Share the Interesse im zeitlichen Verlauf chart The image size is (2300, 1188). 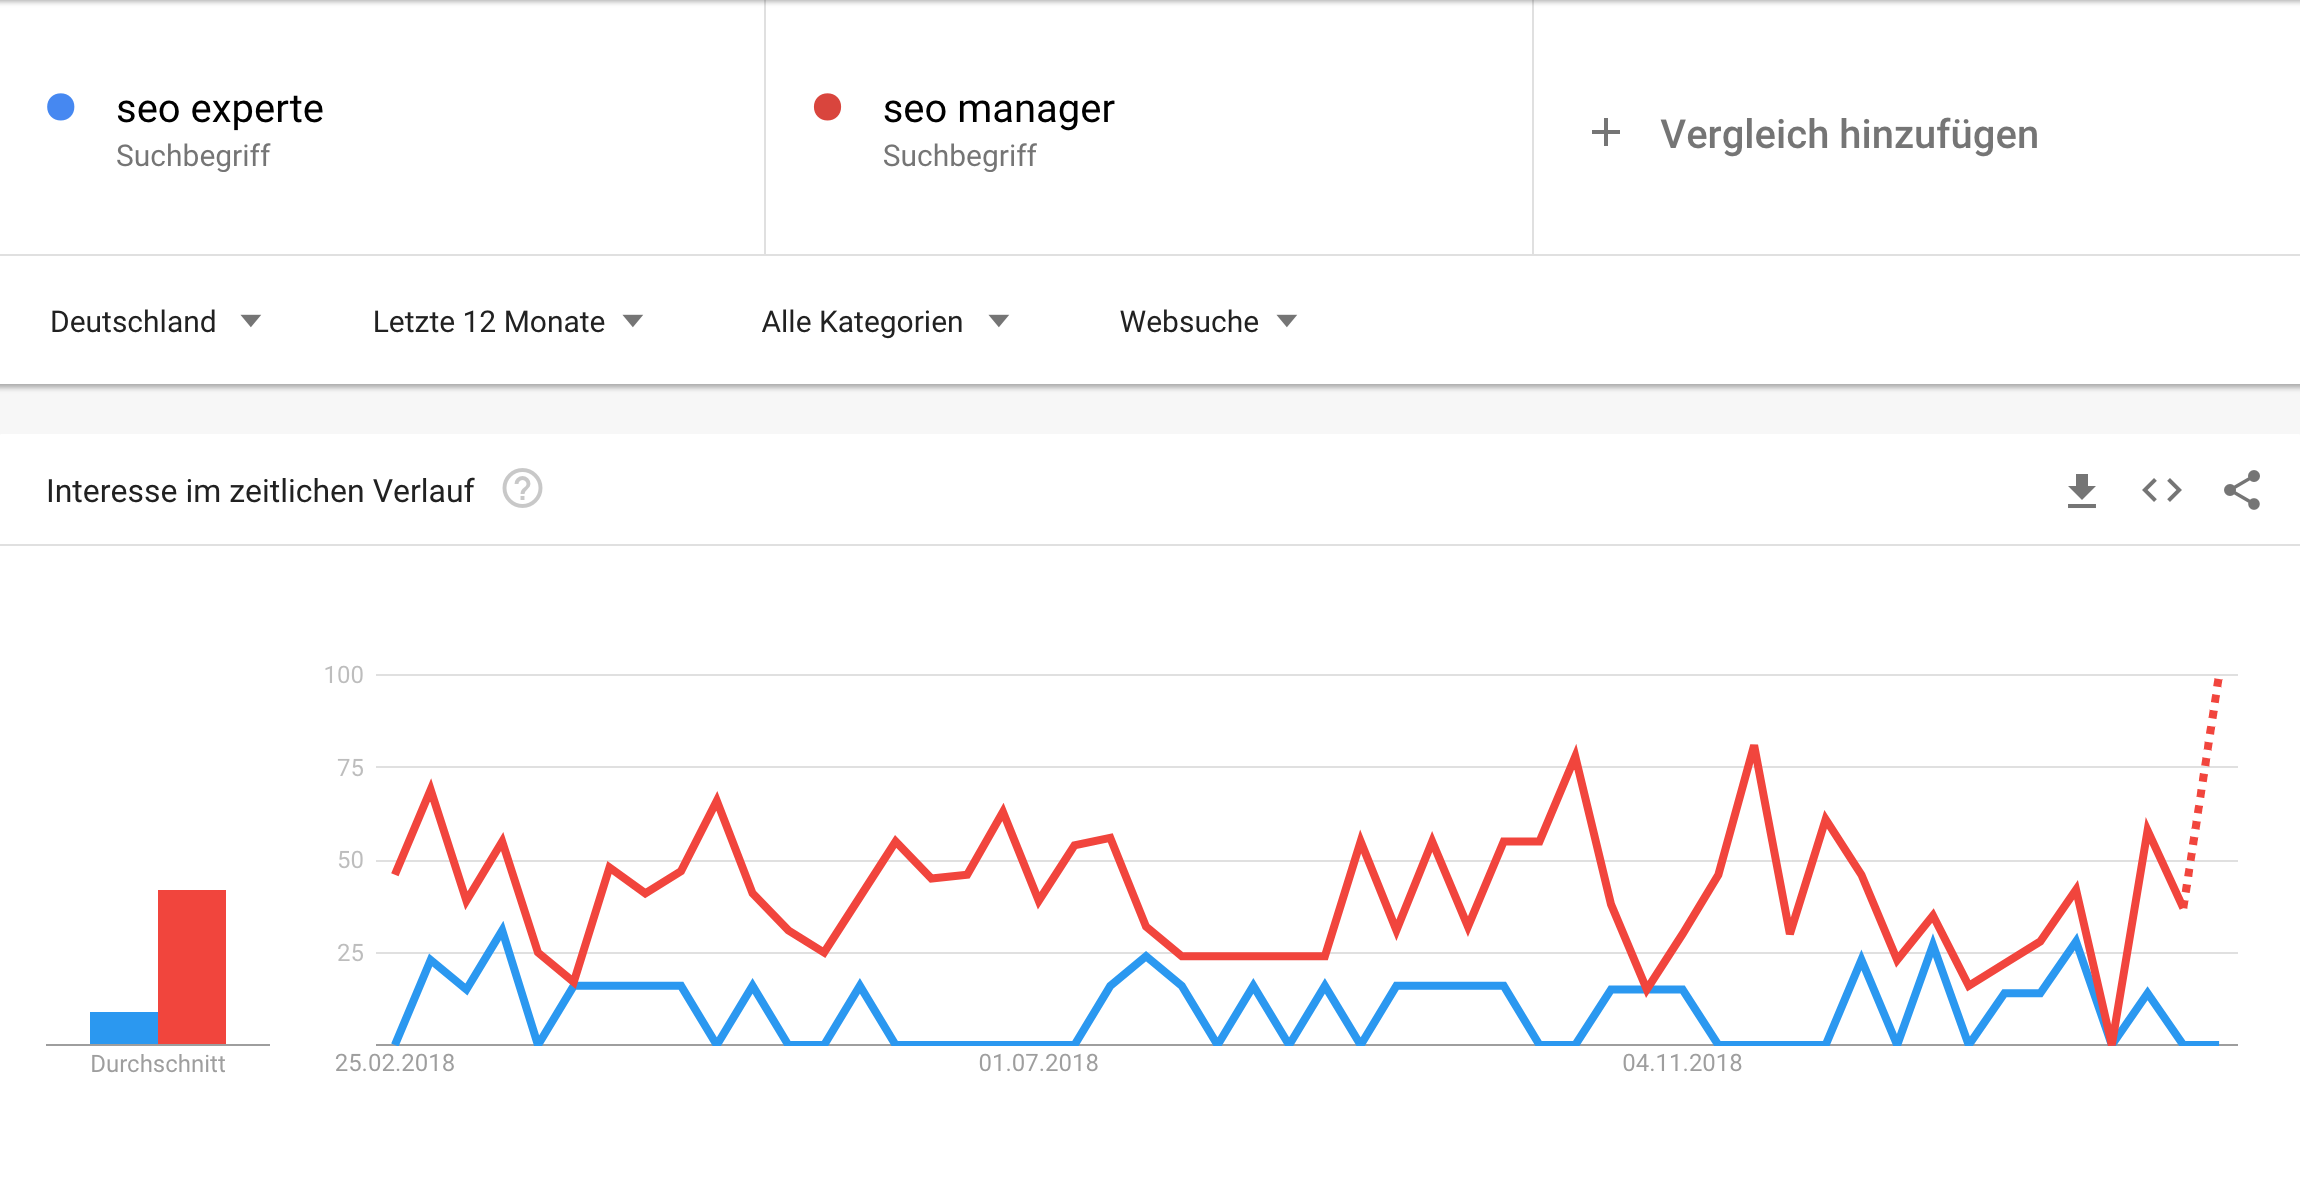coord(2242,490)
